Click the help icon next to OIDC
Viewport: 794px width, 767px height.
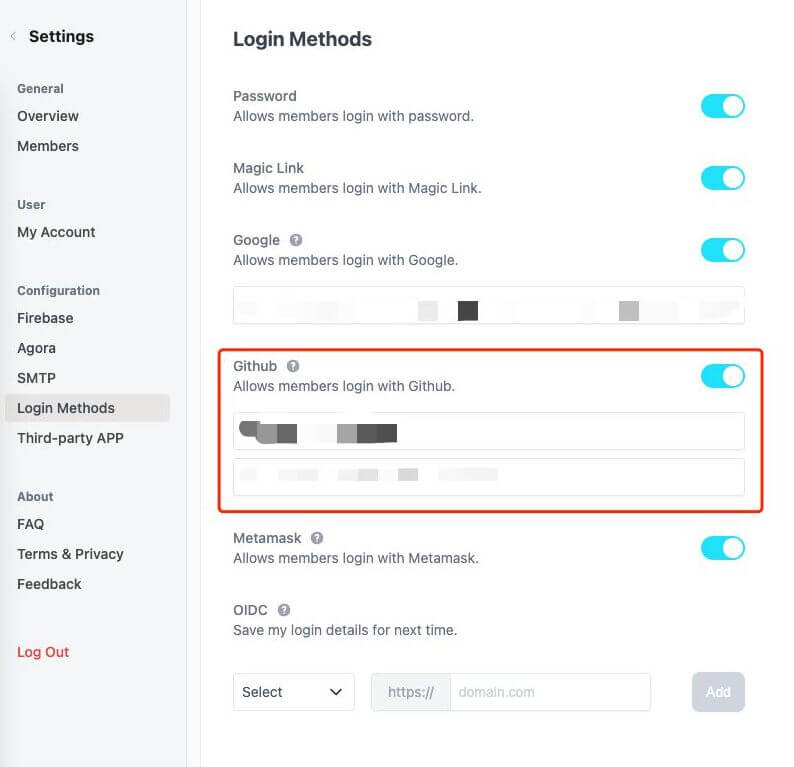pos(284,610)
